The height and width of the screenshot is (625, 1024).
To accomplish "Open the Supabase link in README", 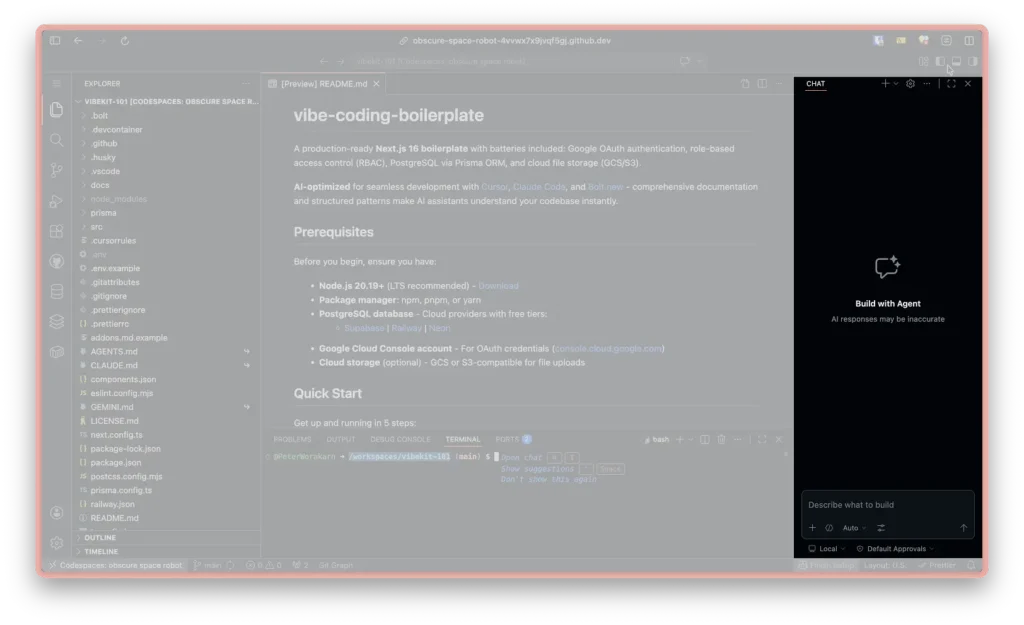I will (364, 329).
